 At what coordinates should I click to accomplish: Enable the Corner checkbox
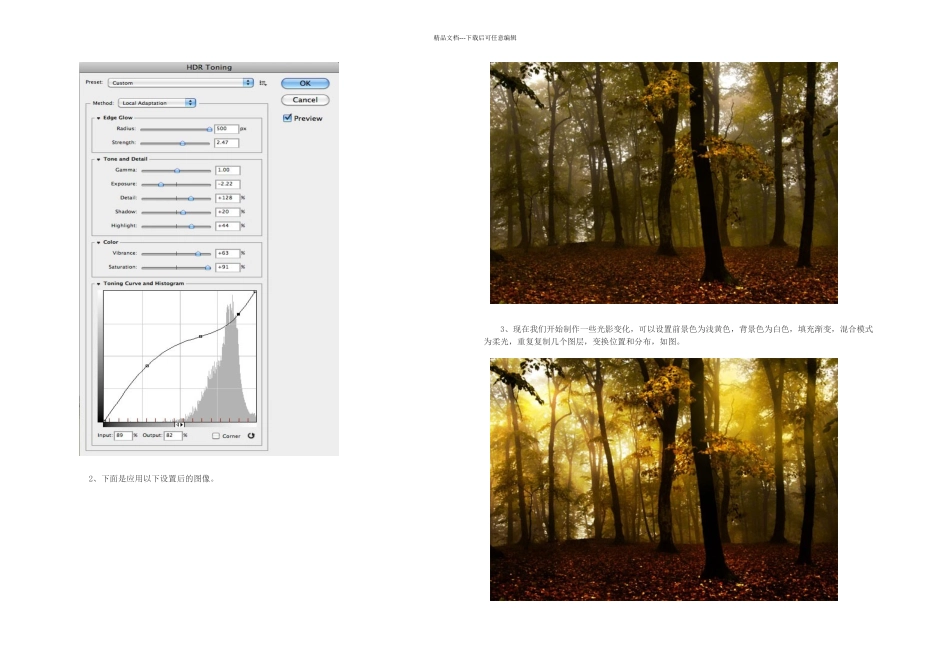click(216, 436)
